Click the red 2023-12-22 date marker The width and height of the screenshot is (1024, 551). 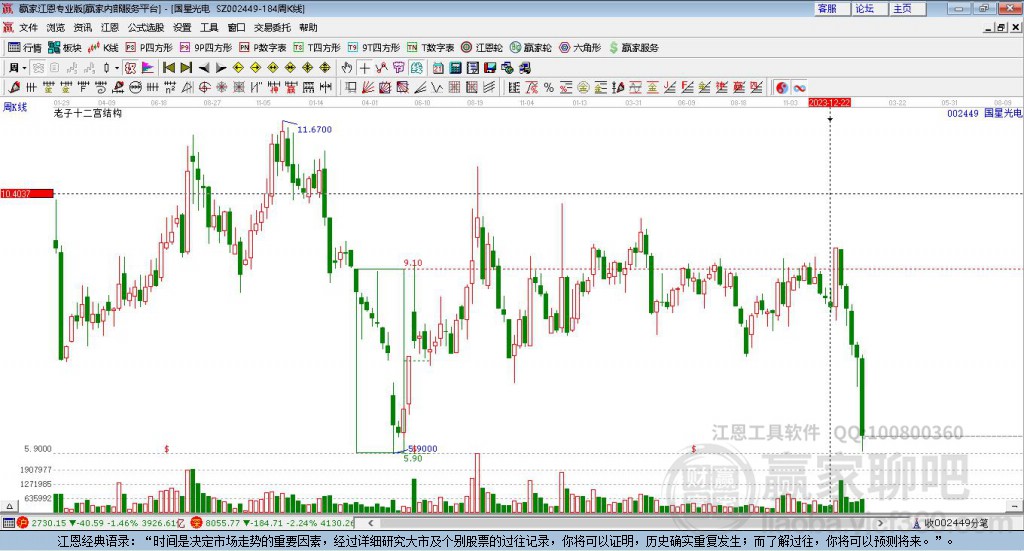[x=829, y=102]
